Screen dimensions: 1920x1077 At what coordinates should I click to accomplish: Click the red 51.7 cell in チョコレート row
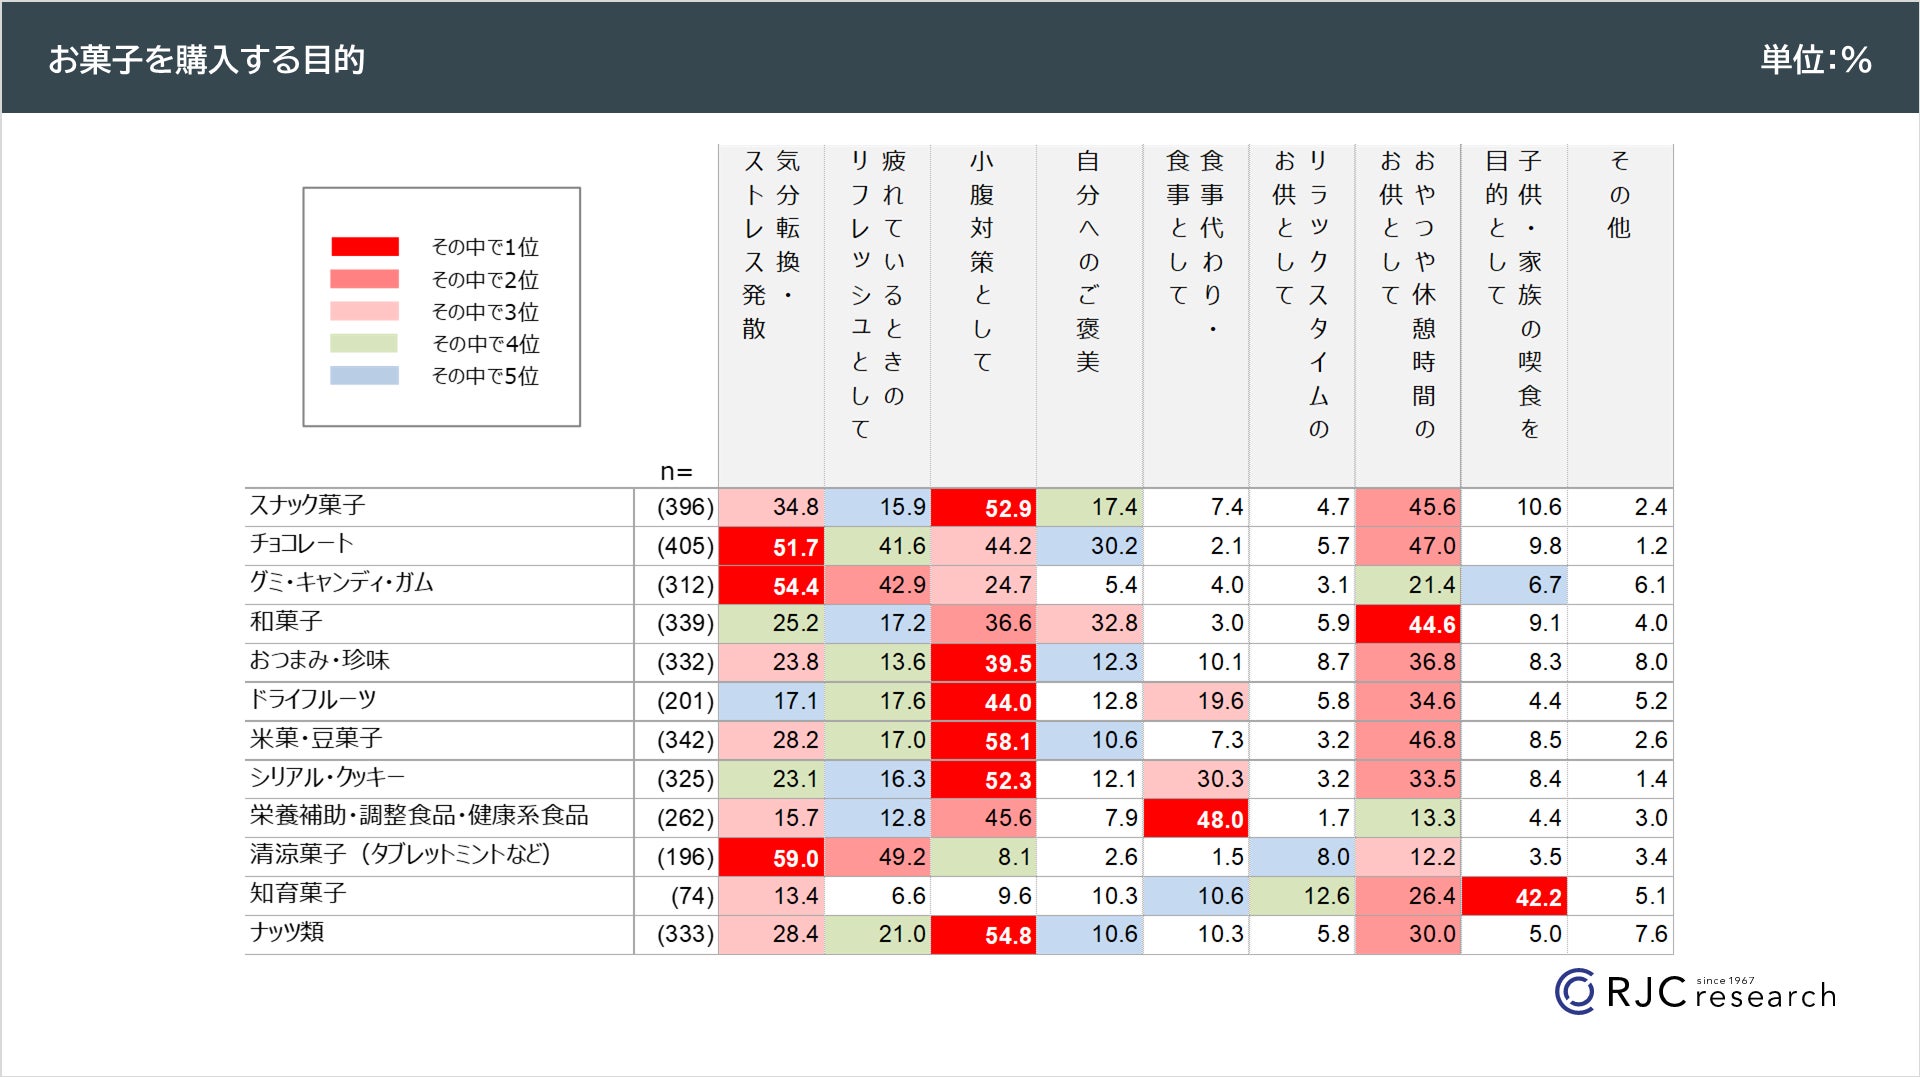[771, 546]
